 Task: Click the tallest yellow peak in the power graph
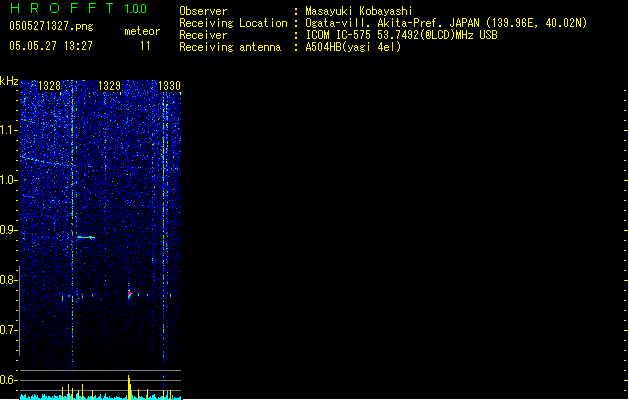point(129,387)
